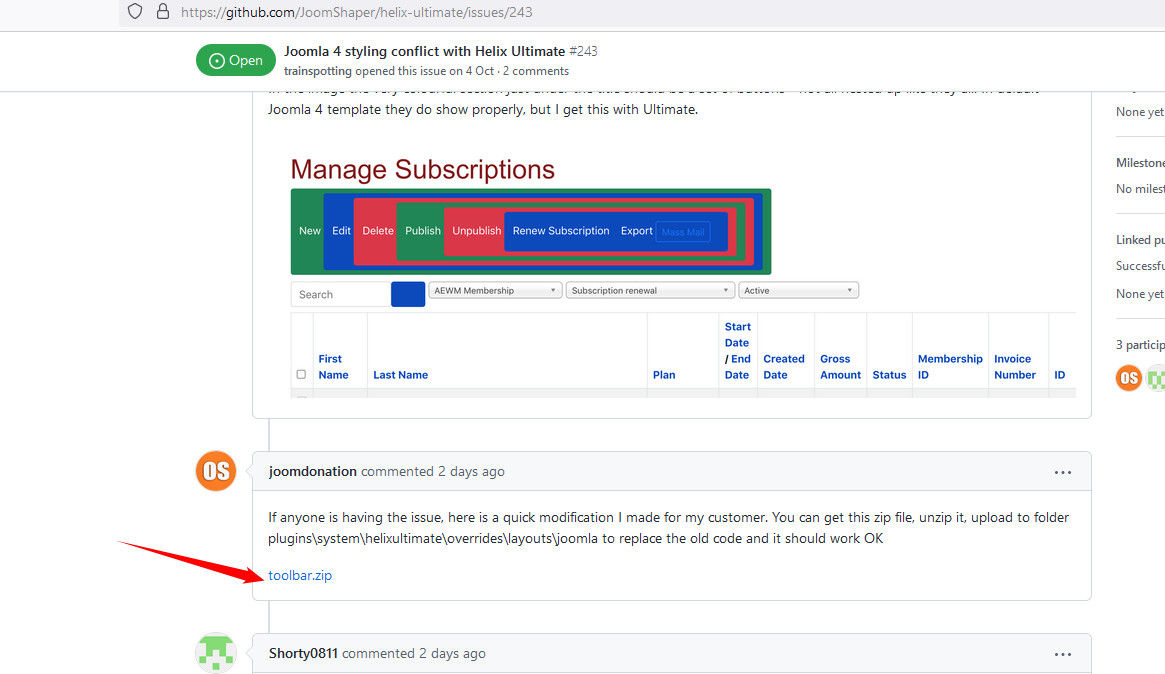Click Shorty0811's green pixel avatar

click(216, 653)
